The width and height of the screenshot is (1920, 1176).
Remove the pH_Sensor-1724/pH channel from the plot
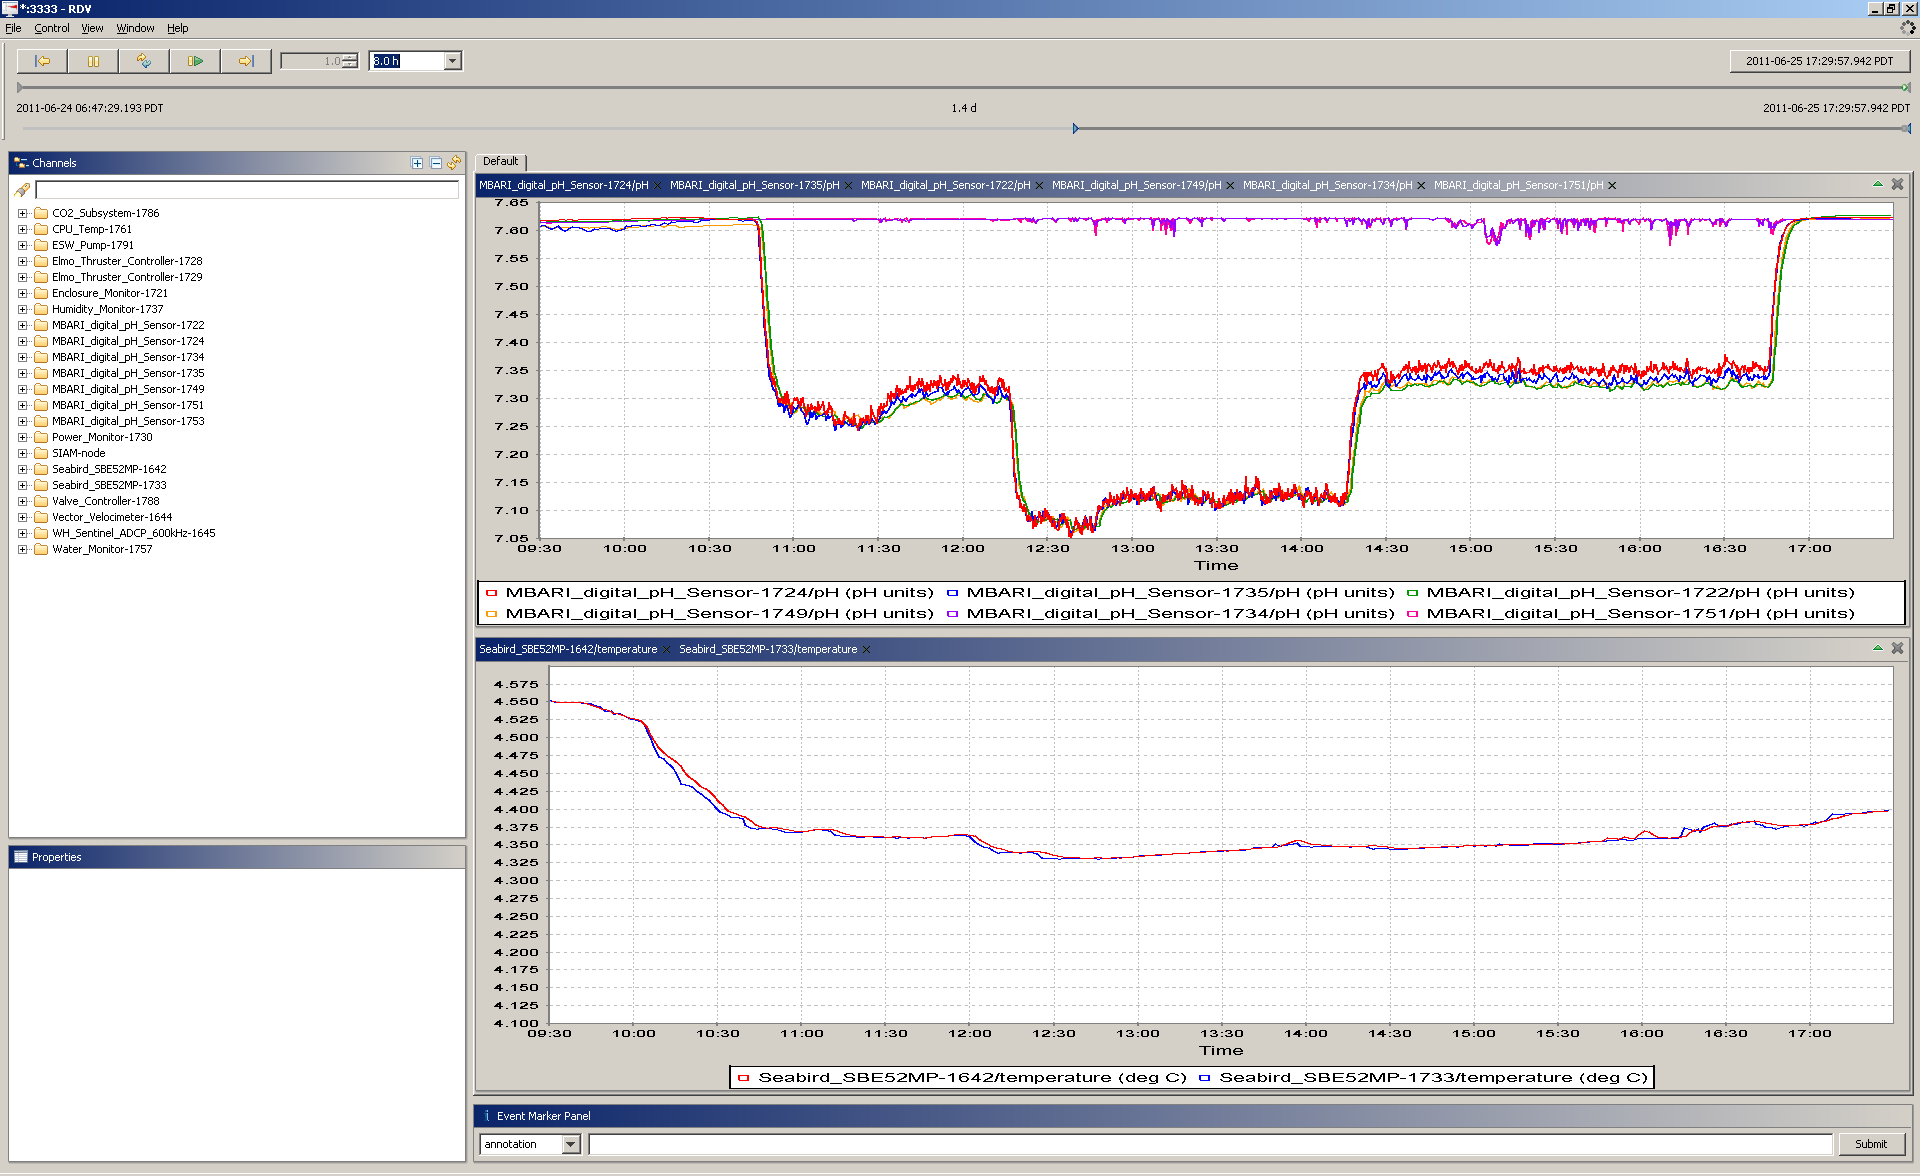point(658,185)
